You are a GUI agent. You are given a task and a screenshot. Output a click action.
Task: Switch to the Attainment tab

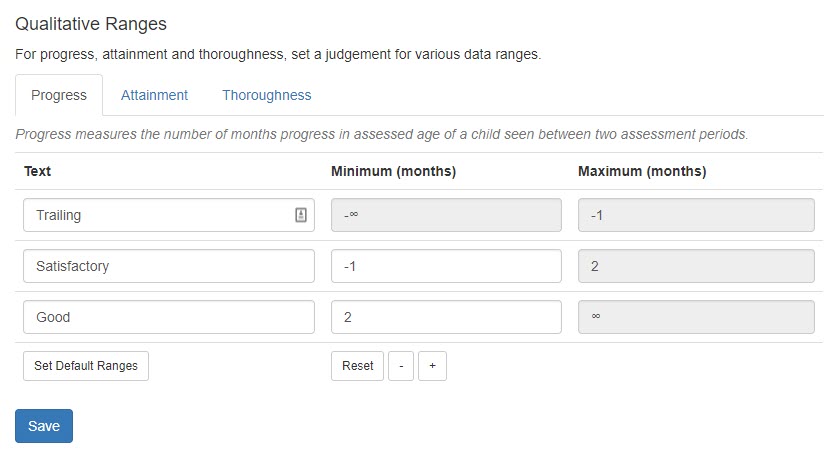(x=154, y=95)
